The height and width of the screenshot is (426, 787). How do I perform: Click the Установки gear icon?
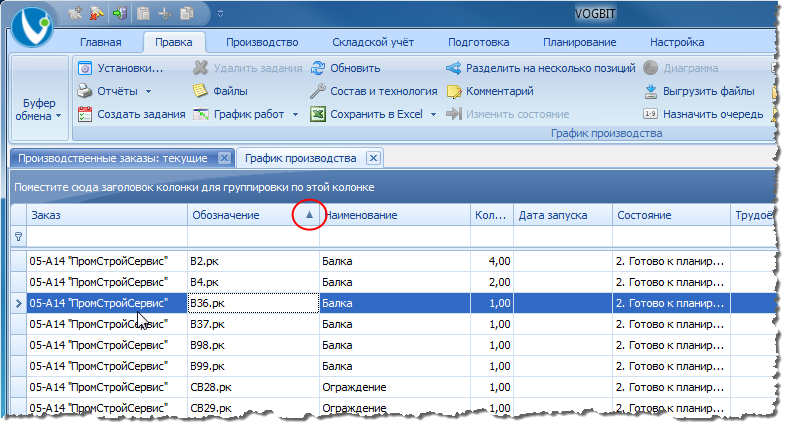85,68
